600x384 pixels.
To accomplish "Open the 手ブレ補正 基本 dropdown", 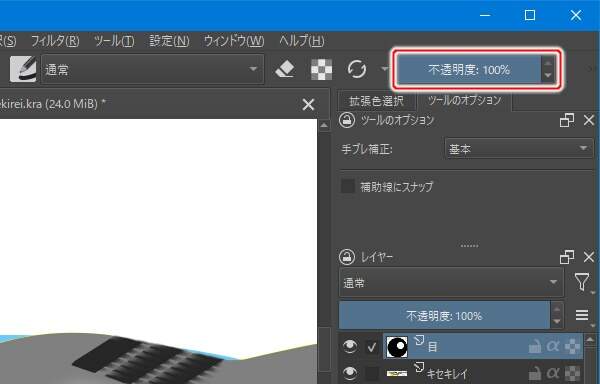I will [519, 149].
